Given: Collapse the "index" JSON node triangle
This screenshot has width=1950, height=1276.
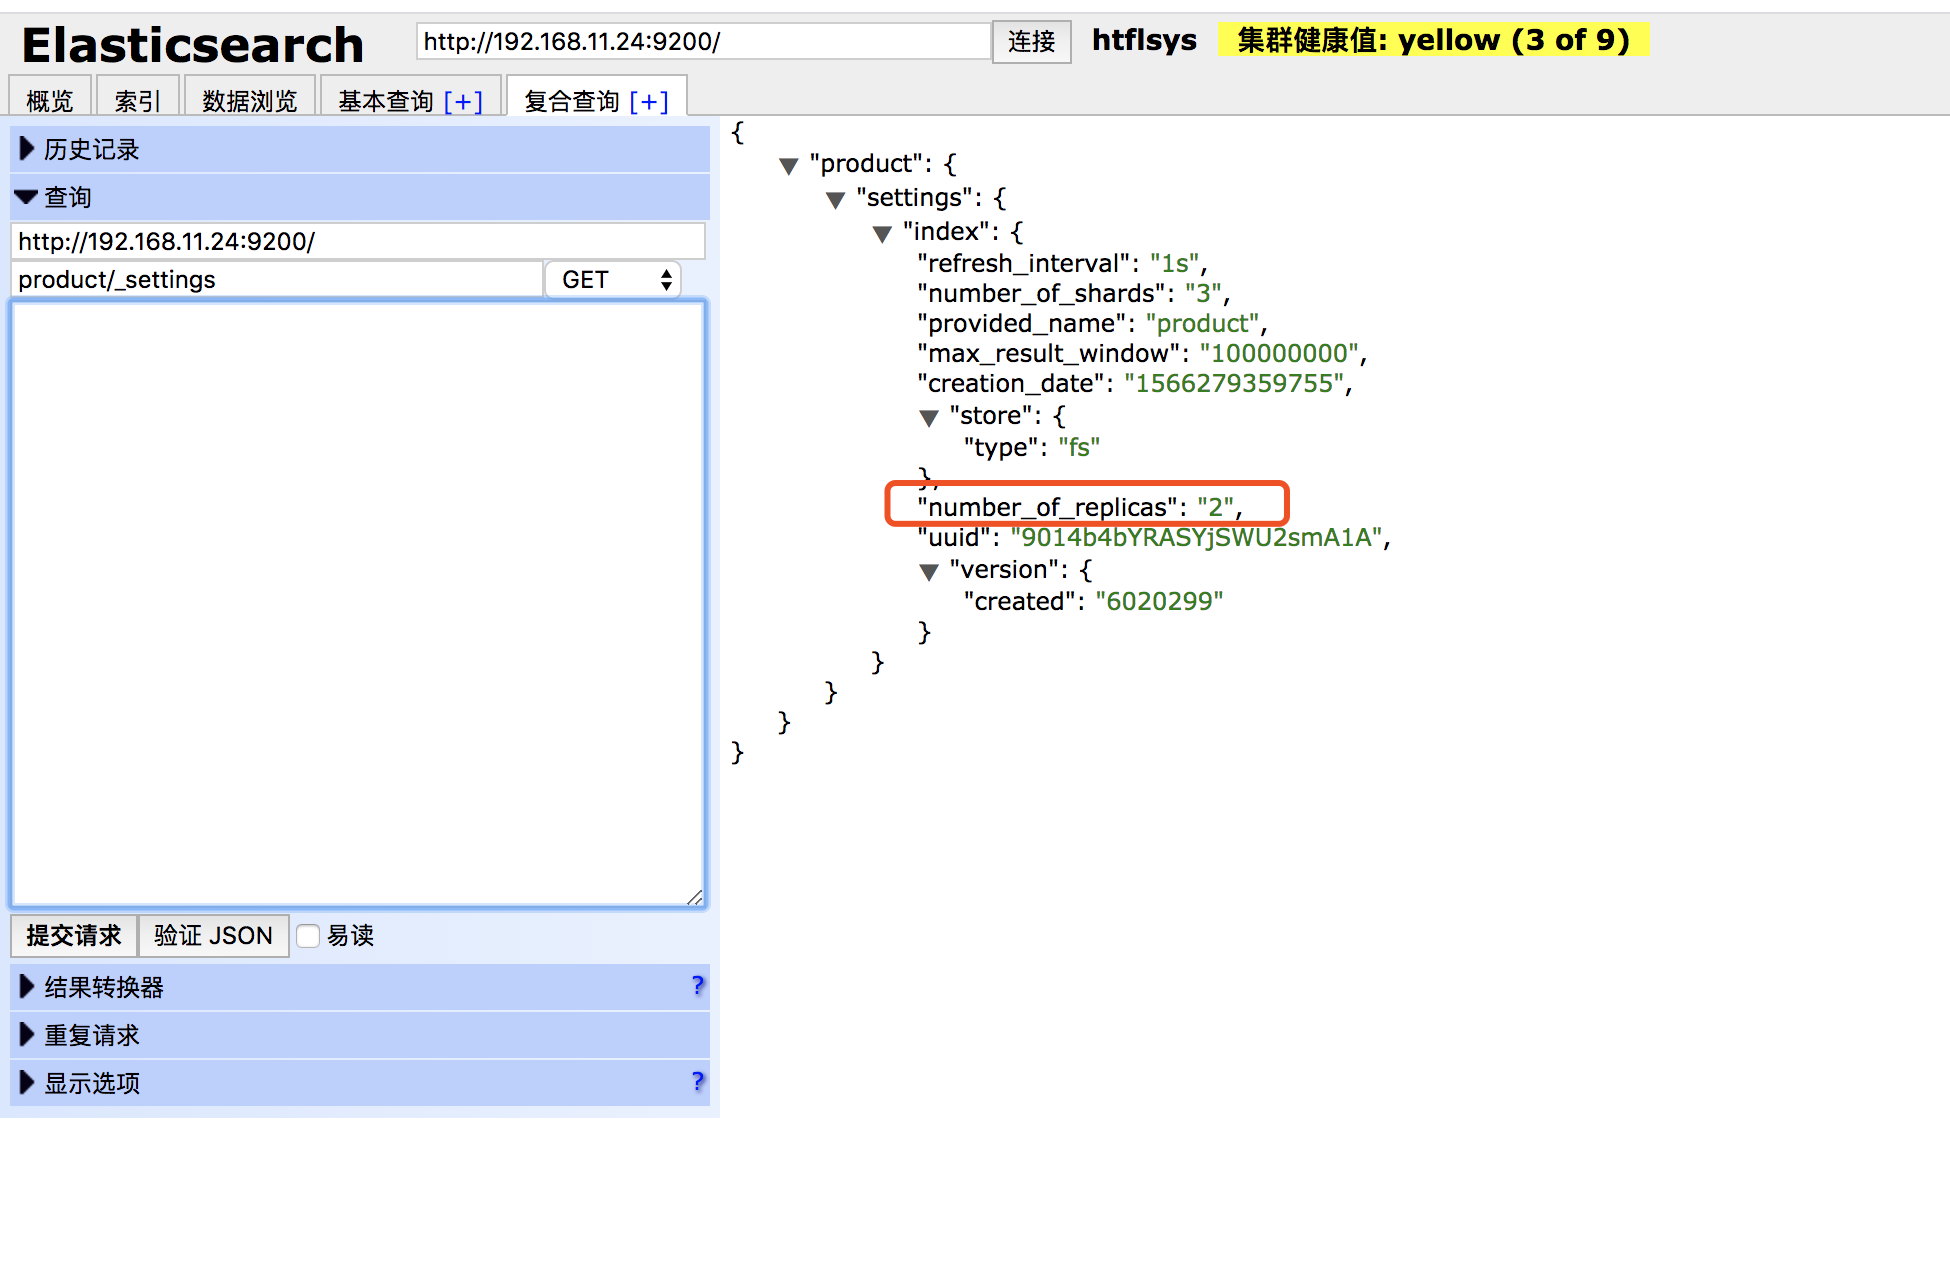Looking at the screenshot, I should tap(881, 234).
